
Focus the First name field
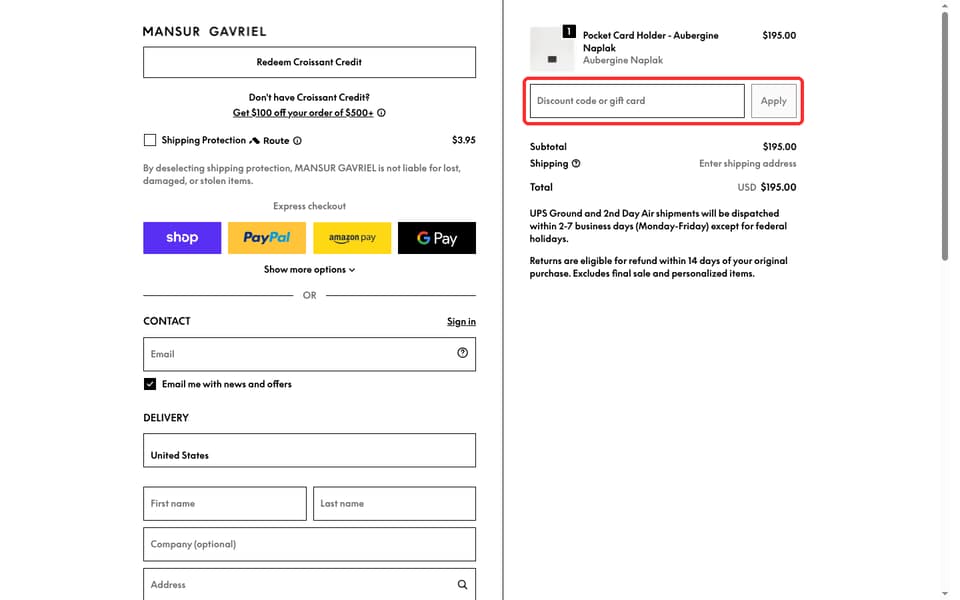tap(225, 503)
